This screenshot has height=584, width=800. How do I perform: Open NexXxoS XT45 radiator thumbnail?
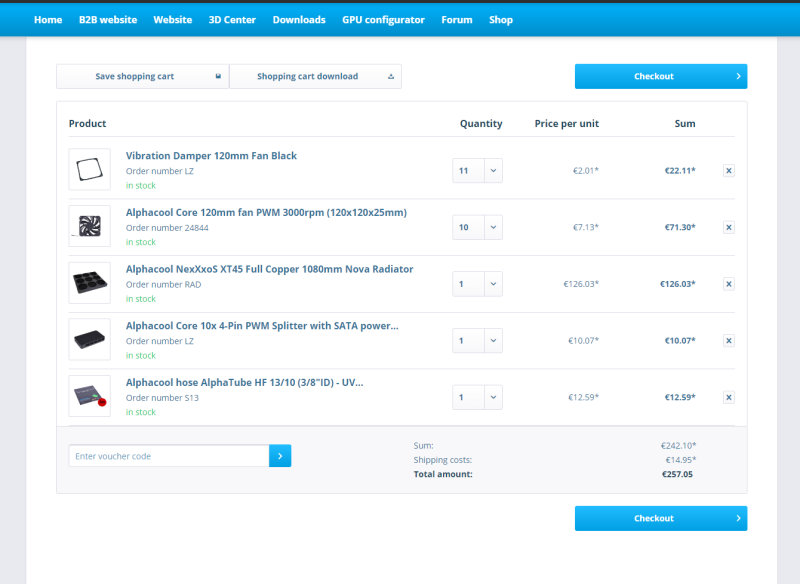[x=90, y=283]
